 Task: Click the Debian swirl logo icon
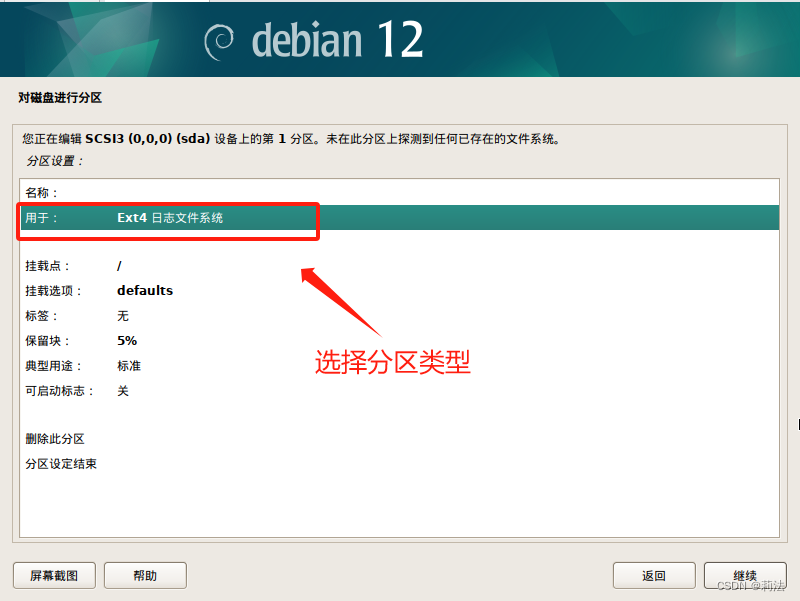click(218, 42)
